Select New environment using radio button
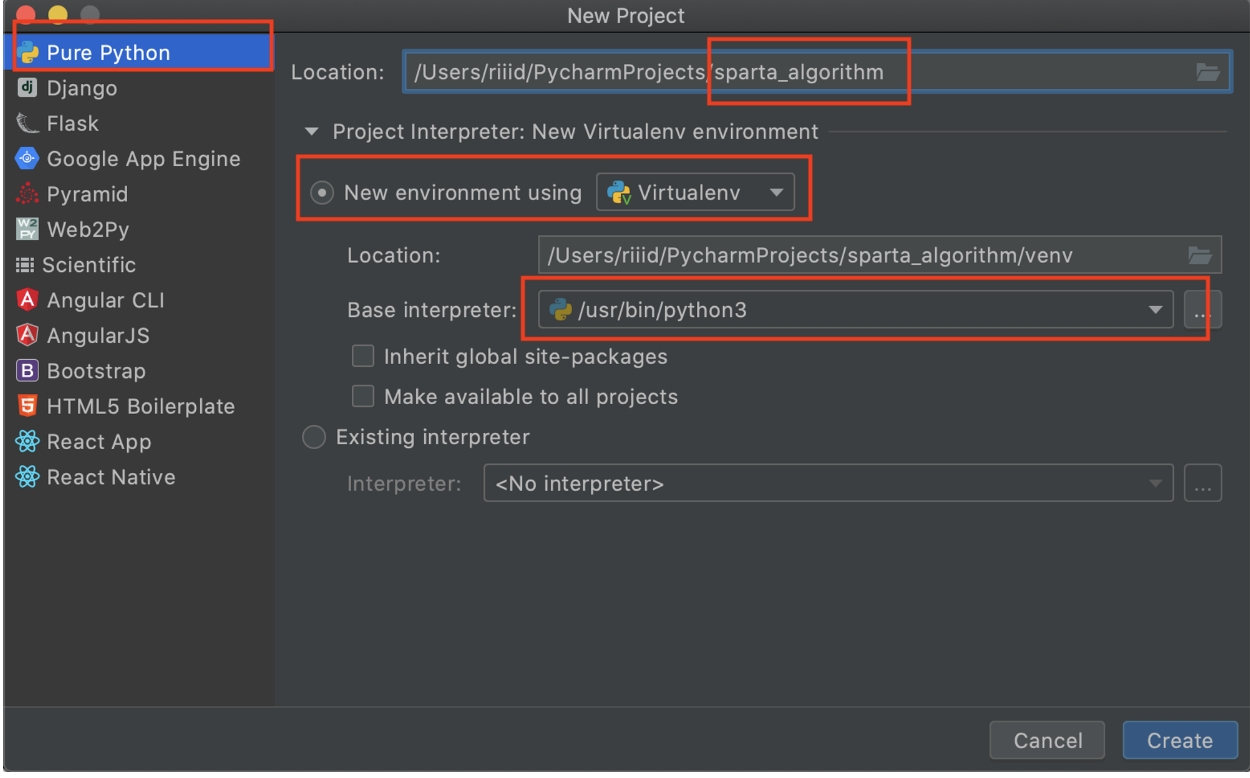The height and width of the screenshot is (778, 1250). point(324,193)
